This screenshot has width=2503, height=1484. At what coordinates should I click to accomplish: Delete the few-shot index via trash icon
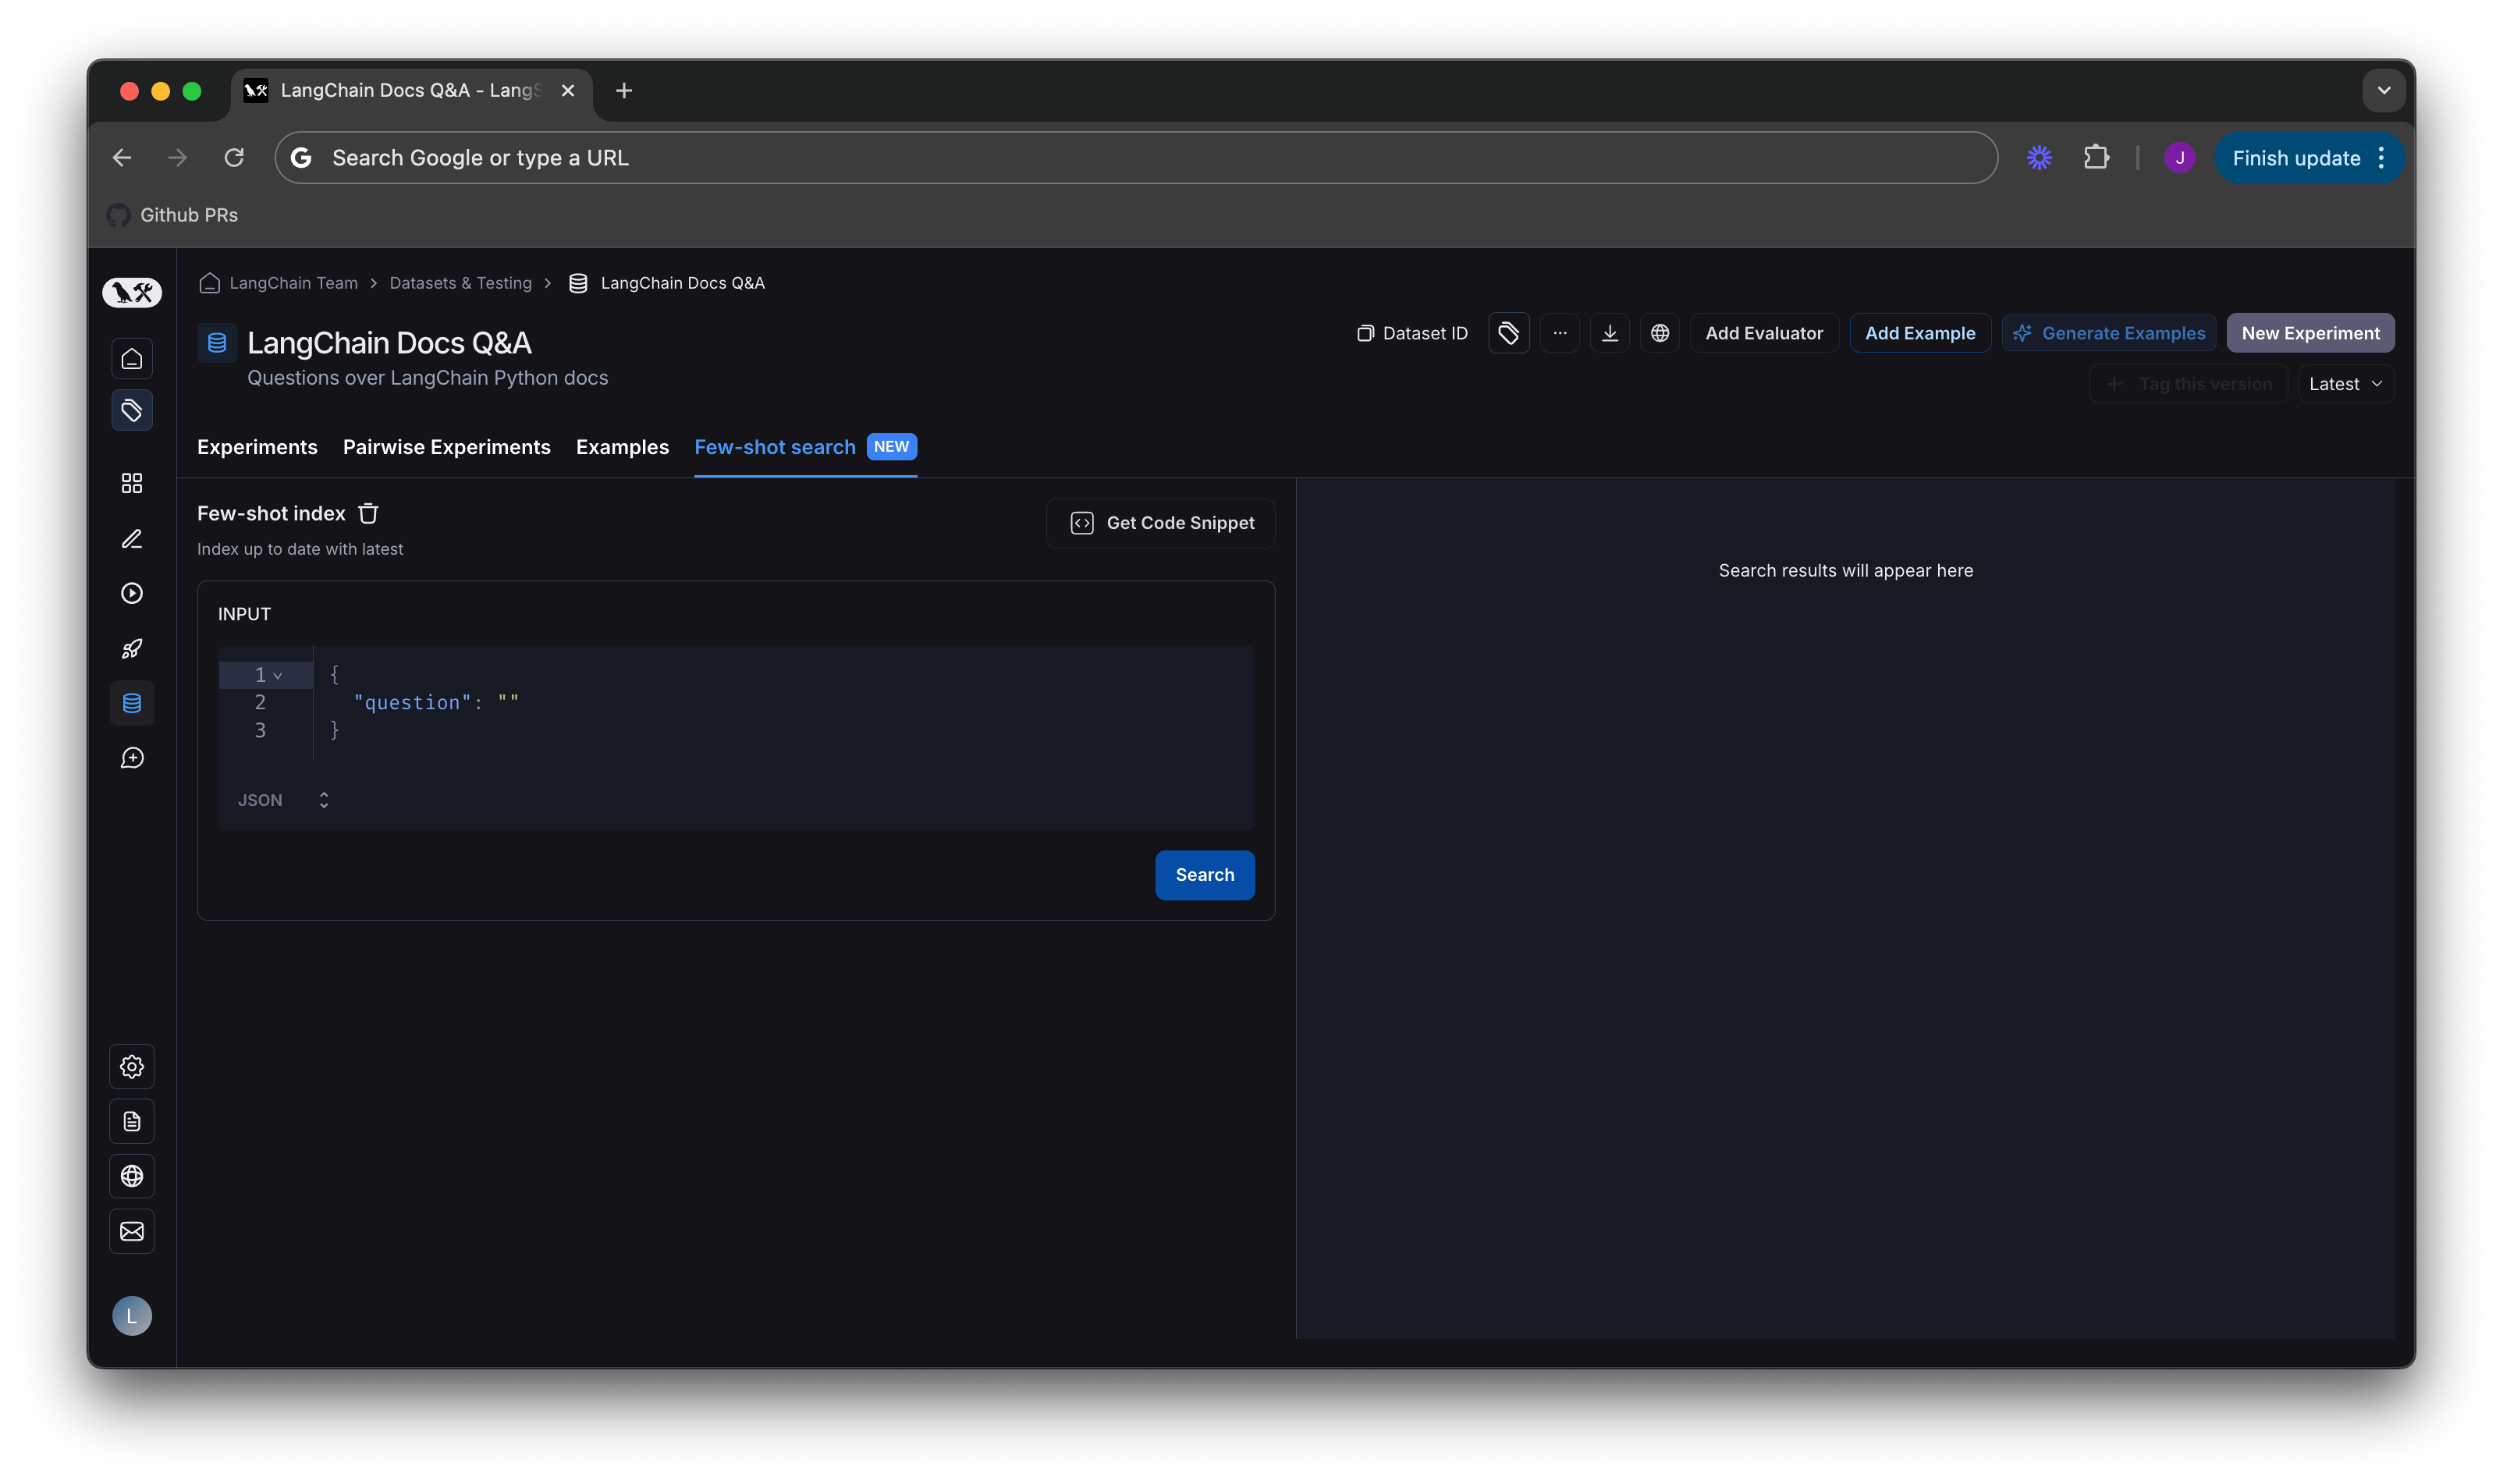pos(368,513)
